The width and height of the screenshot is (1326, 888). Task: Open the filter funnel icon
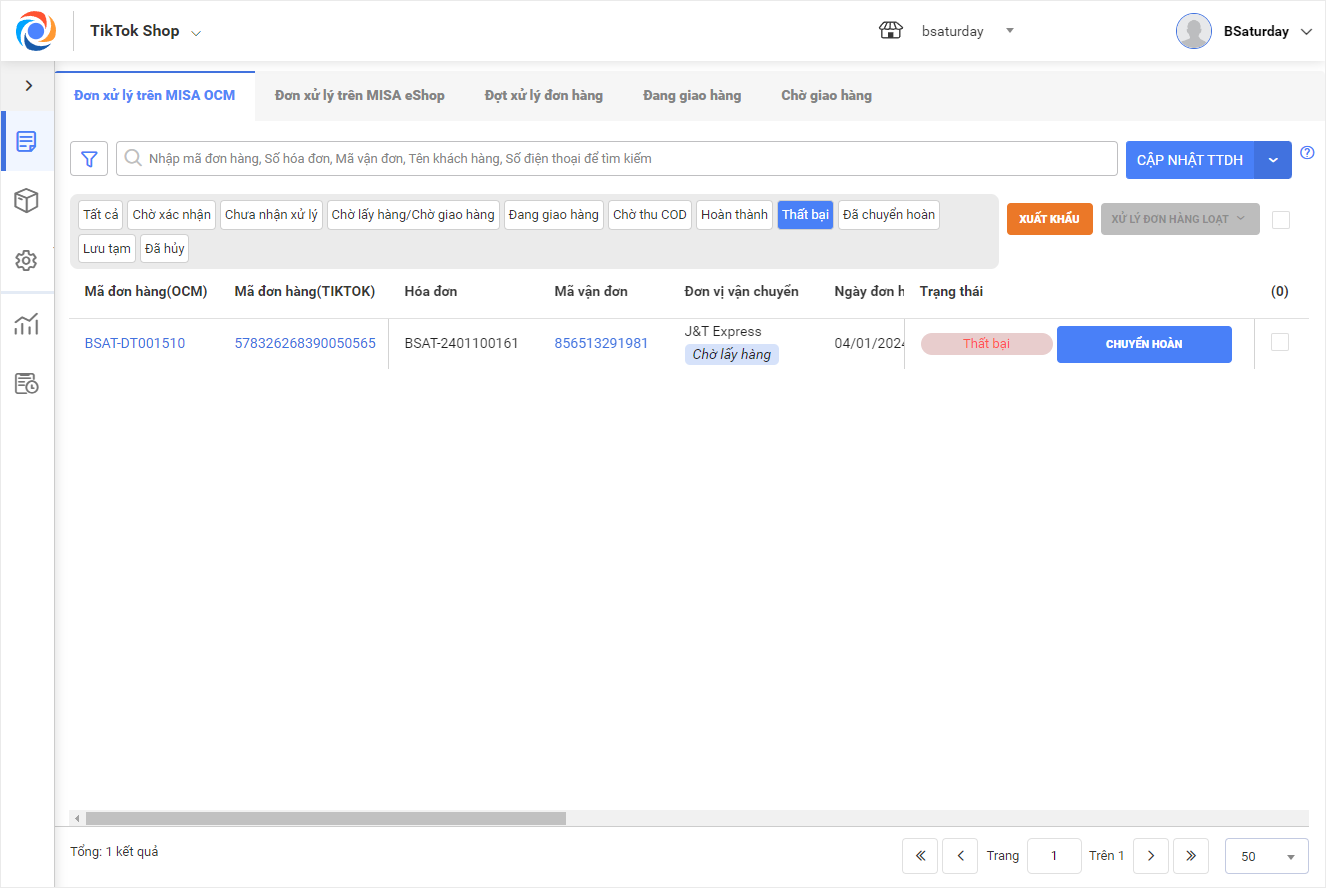click(89, 159)
